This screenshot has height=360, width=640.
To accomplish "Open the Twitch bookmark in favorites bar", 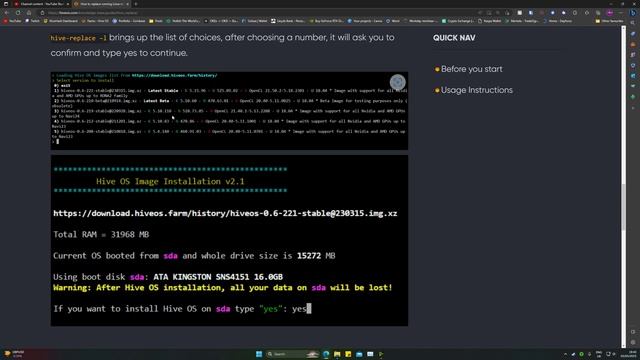I will click(33, 21).
